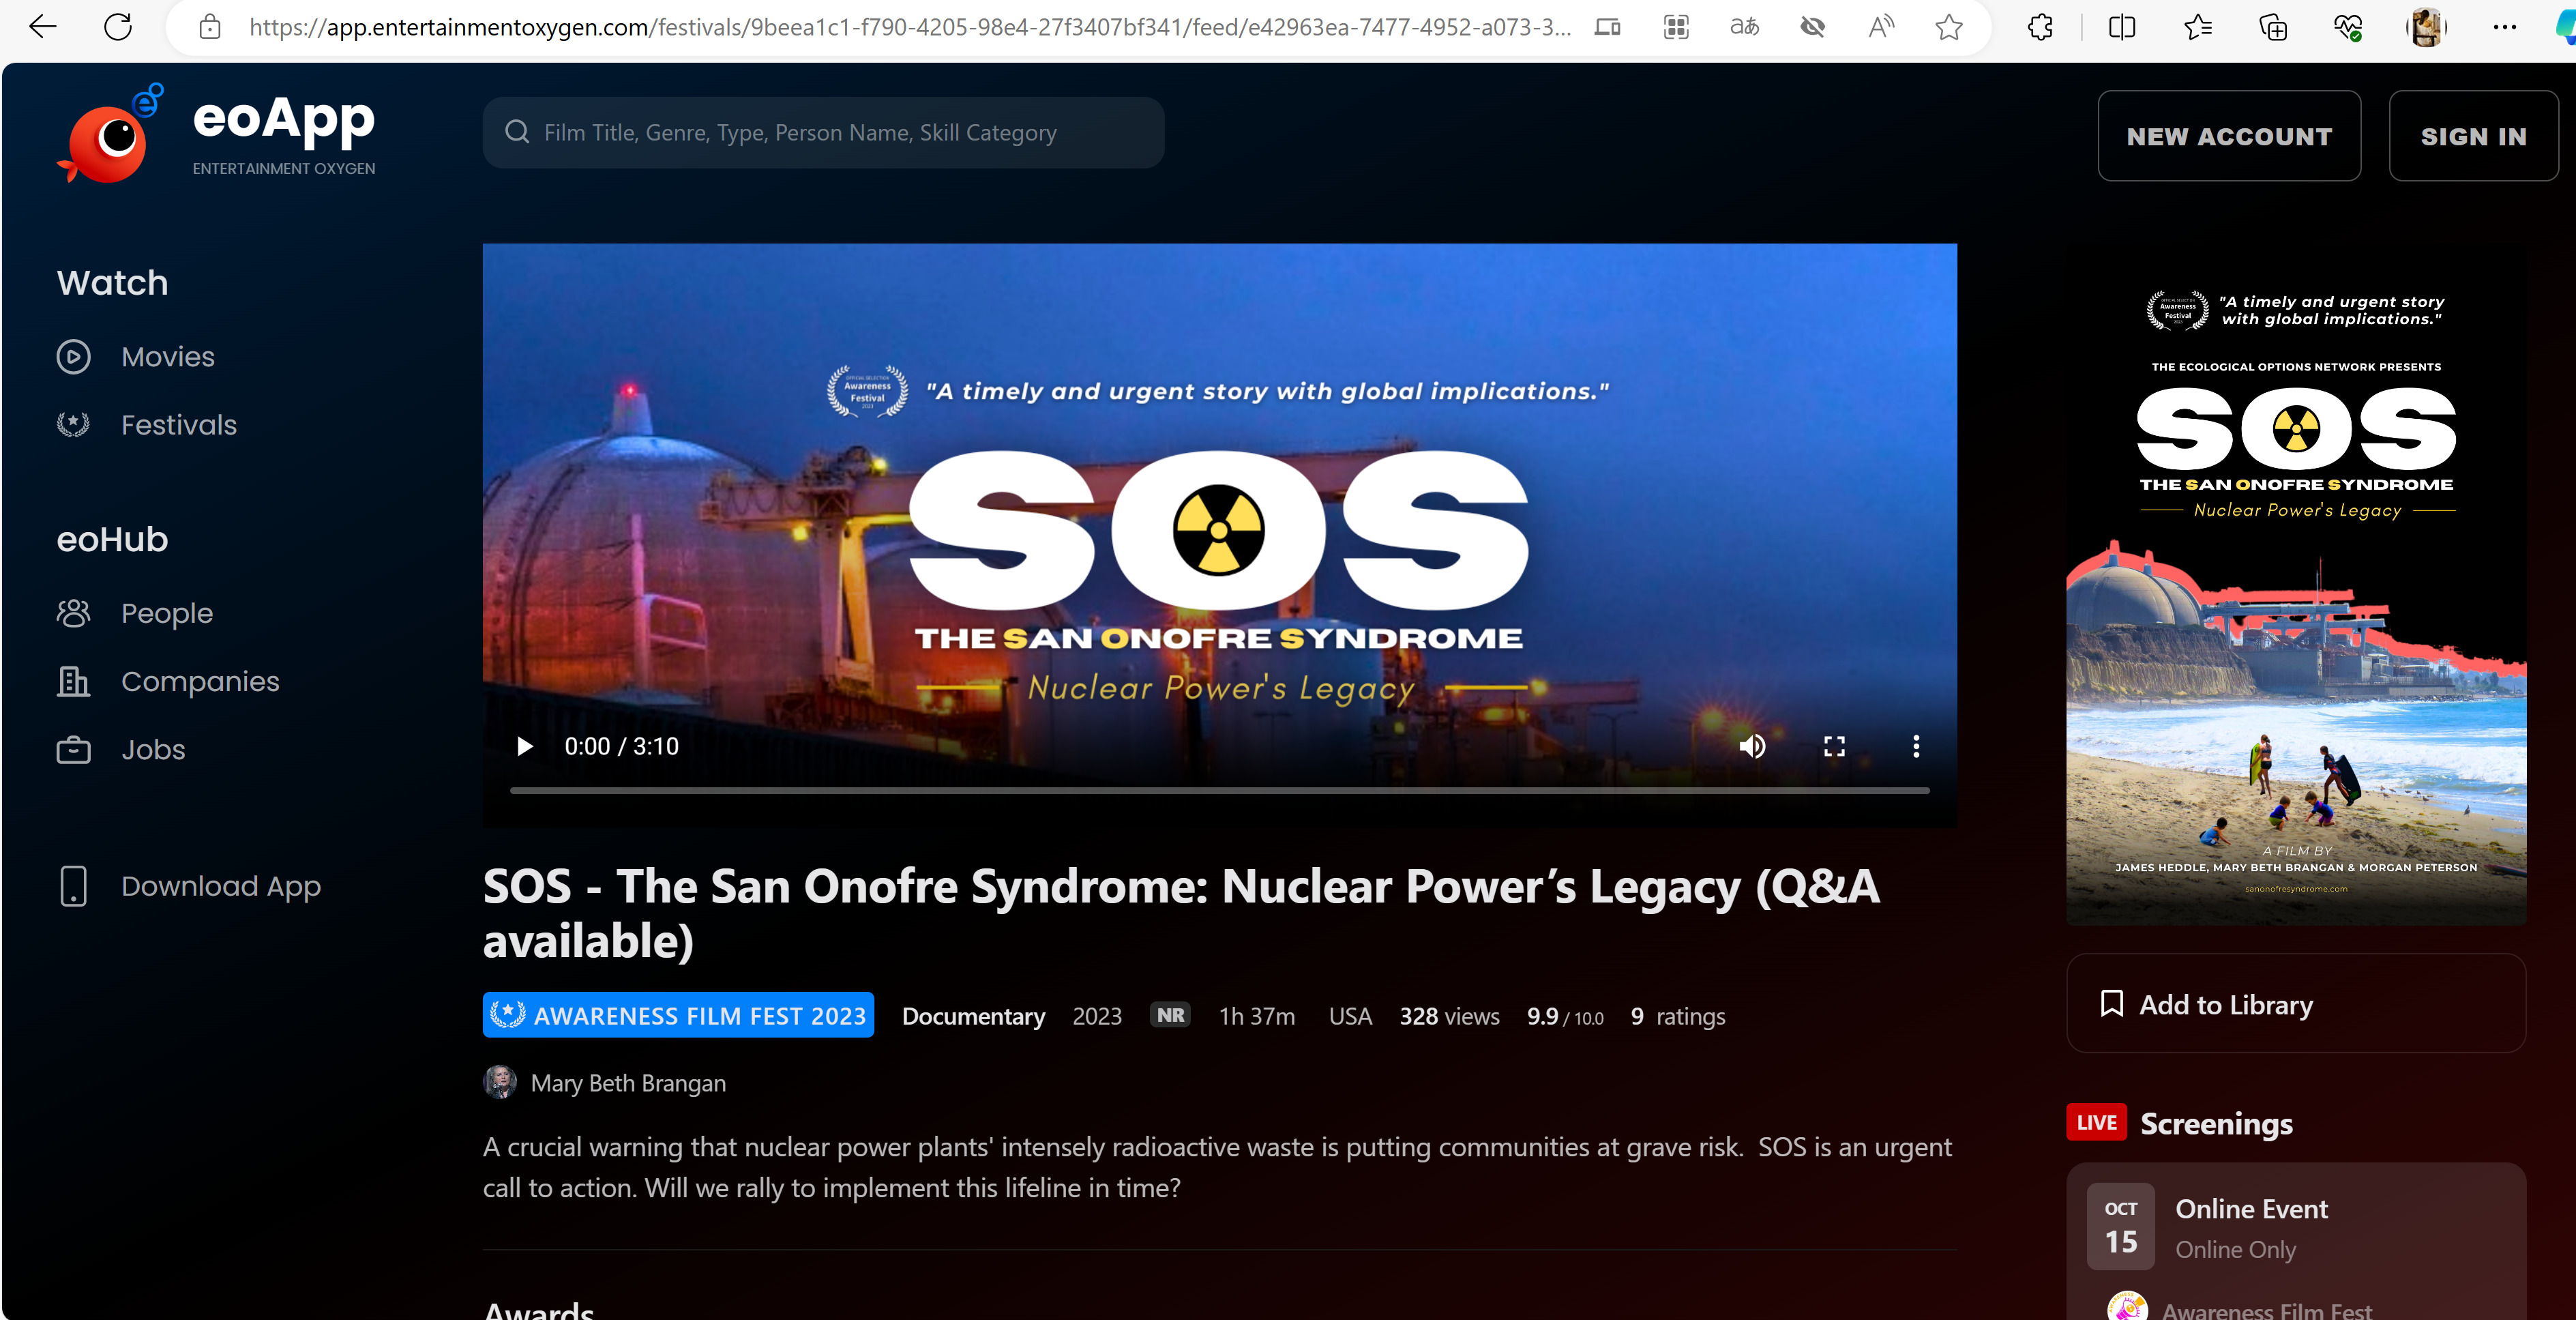2576x1320 pixels.
Task: Click the NEW ACCOUNT button
Action: pos(2229,136)
